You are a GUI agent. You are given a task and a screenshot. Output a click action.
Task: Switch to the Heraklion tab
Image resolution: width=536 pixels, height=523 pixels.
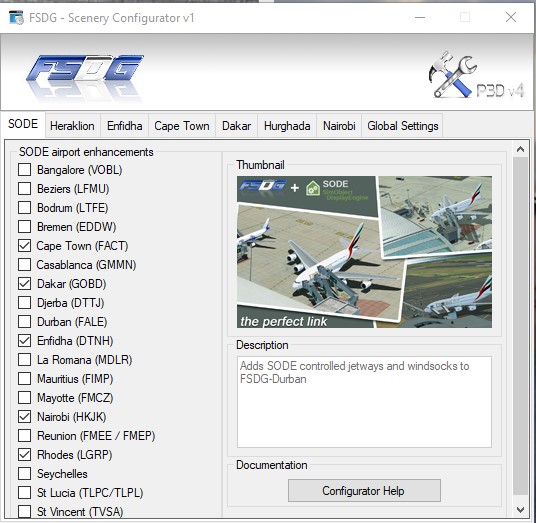point(72,126)
